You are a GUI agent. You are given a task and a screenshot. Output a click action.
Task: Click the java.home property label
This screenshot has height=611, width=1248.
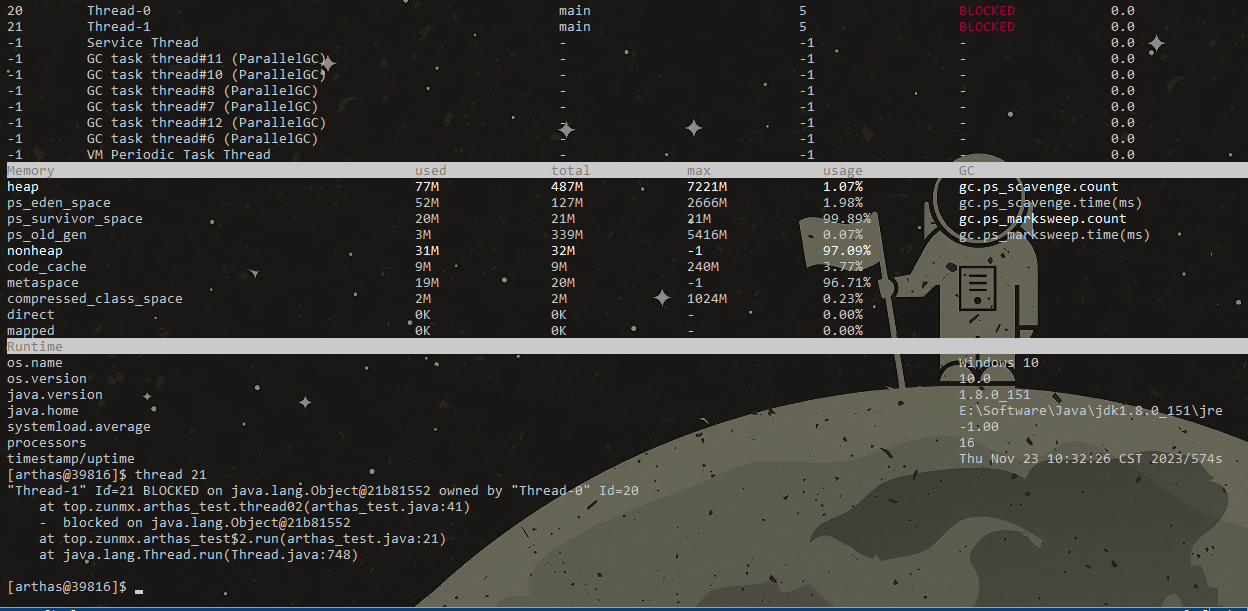pos(43,411)
